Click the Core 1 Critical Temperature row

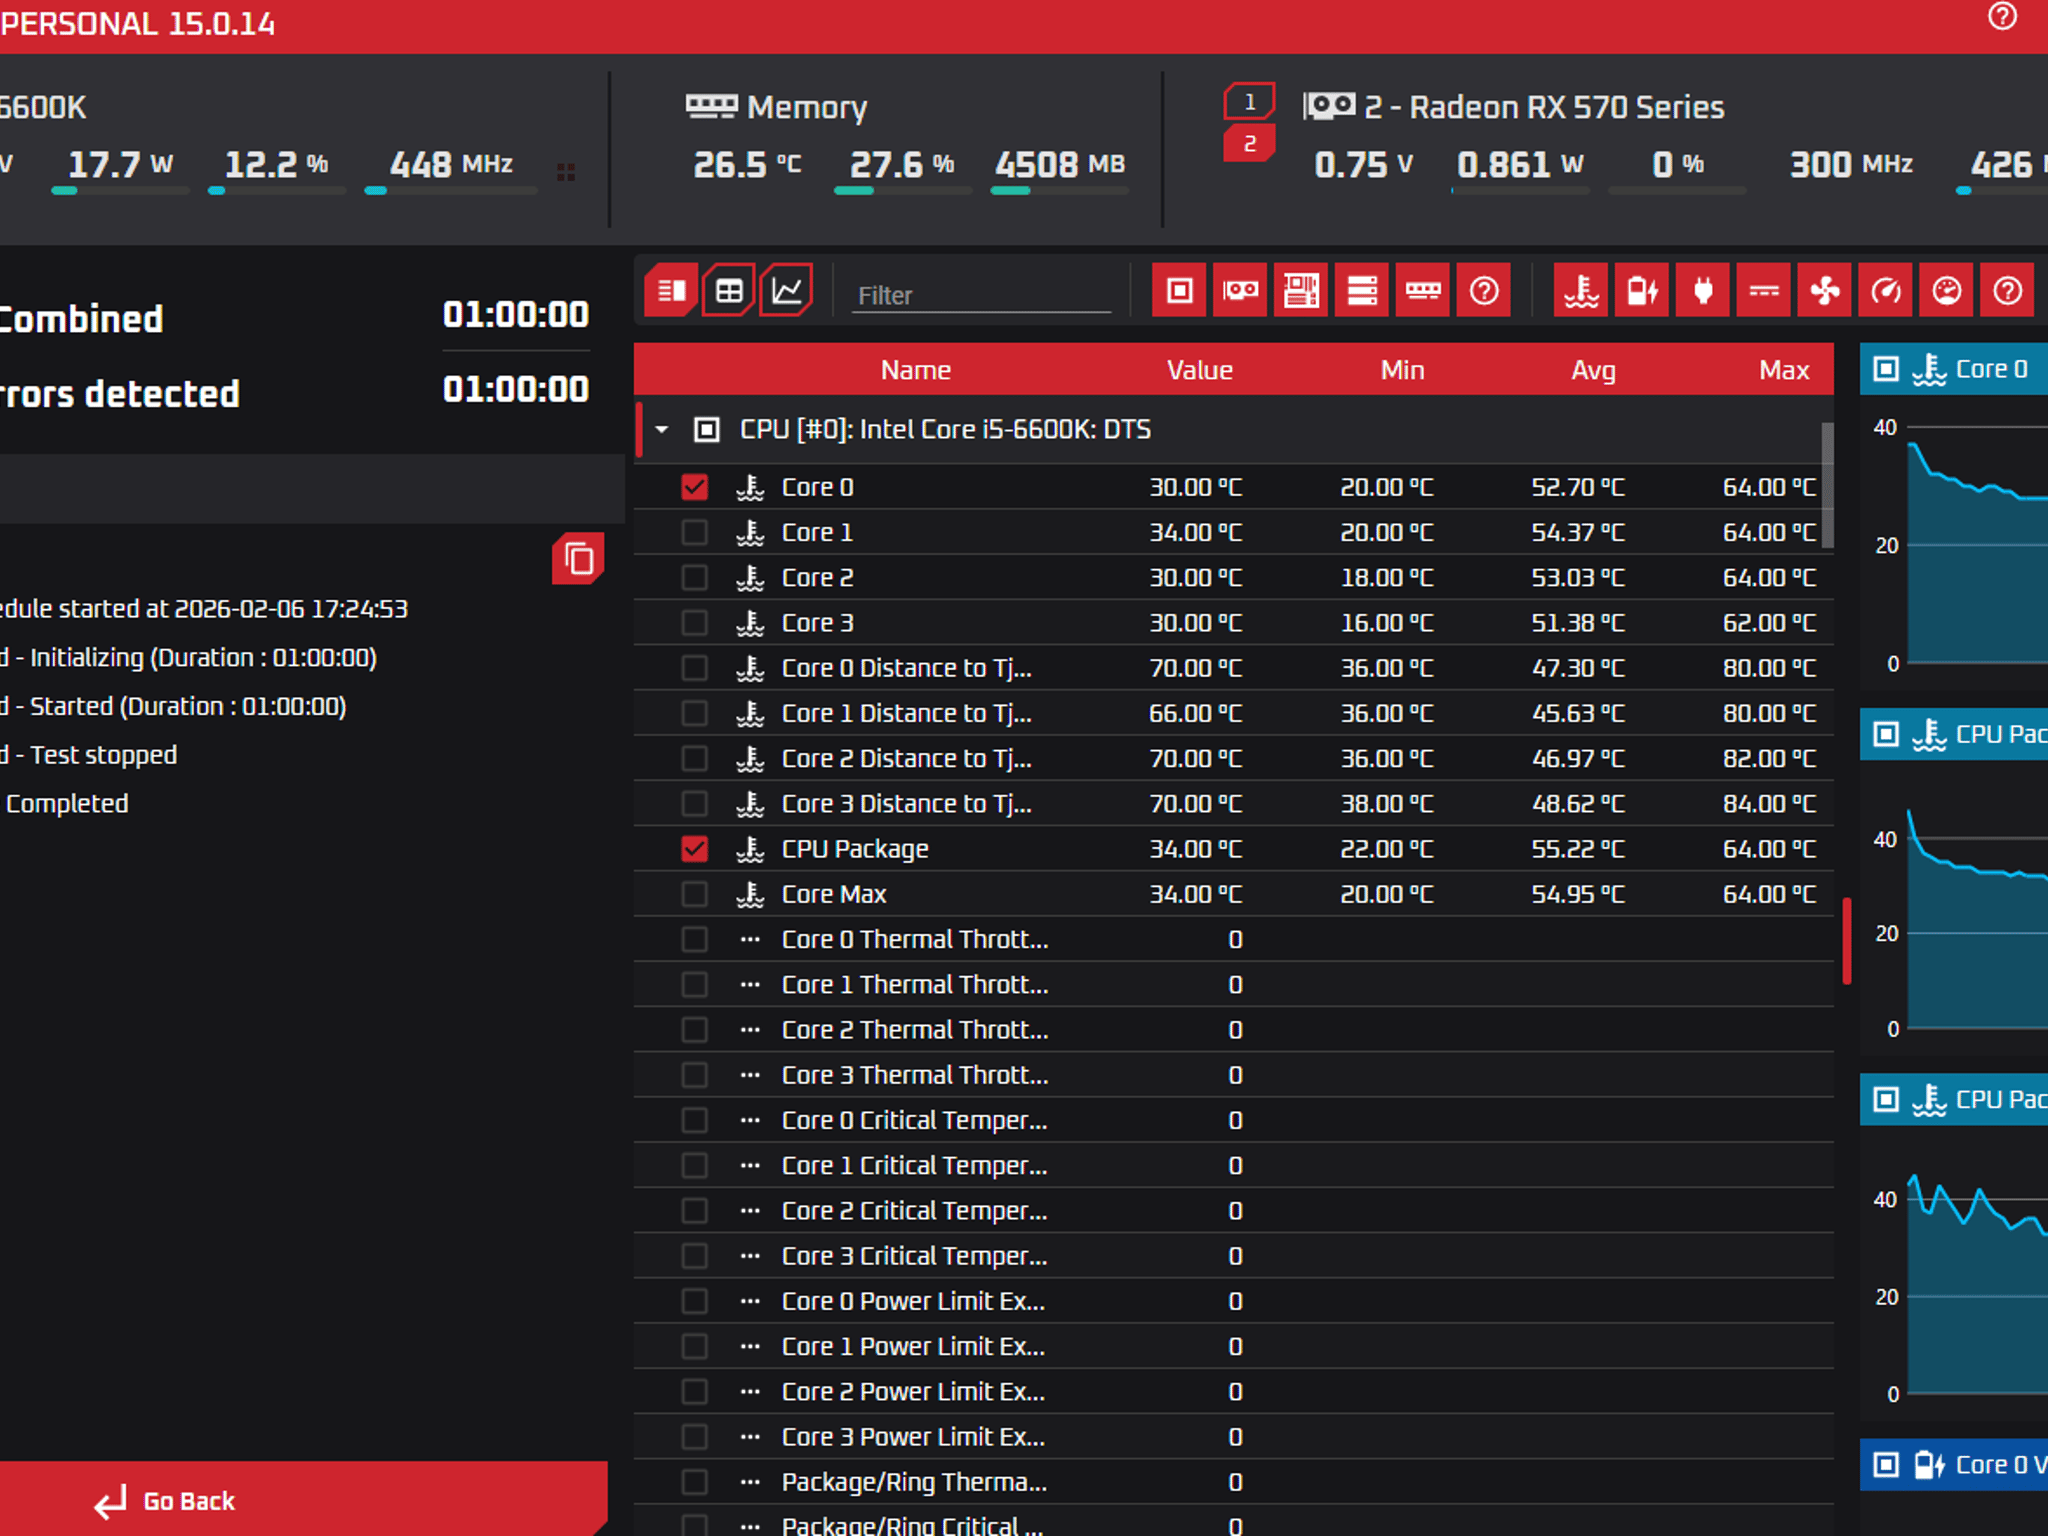(x=1234, y=1165)
